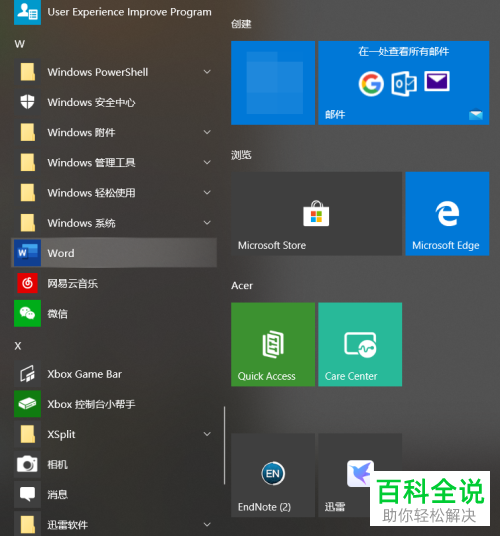Viewport: 500px width, 536px height.
Task: Open the 邮件 mail tile label
Action: (x=335, y=115)
